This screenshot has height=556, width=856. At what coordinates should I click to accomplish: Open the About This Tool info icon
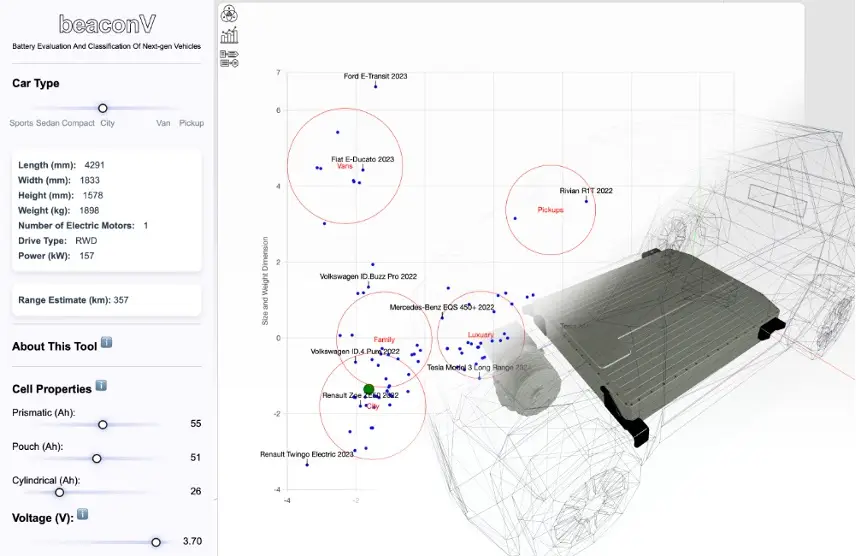(x=106, y=342)
